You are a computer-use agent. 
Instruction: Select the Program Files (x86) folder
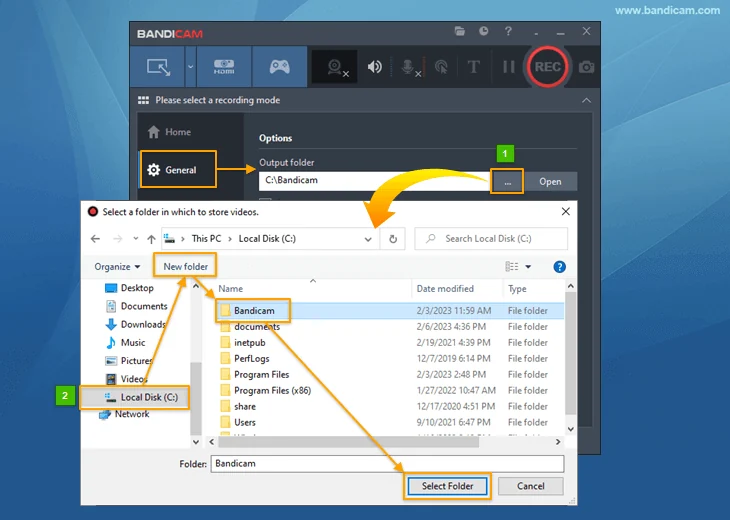272,391
